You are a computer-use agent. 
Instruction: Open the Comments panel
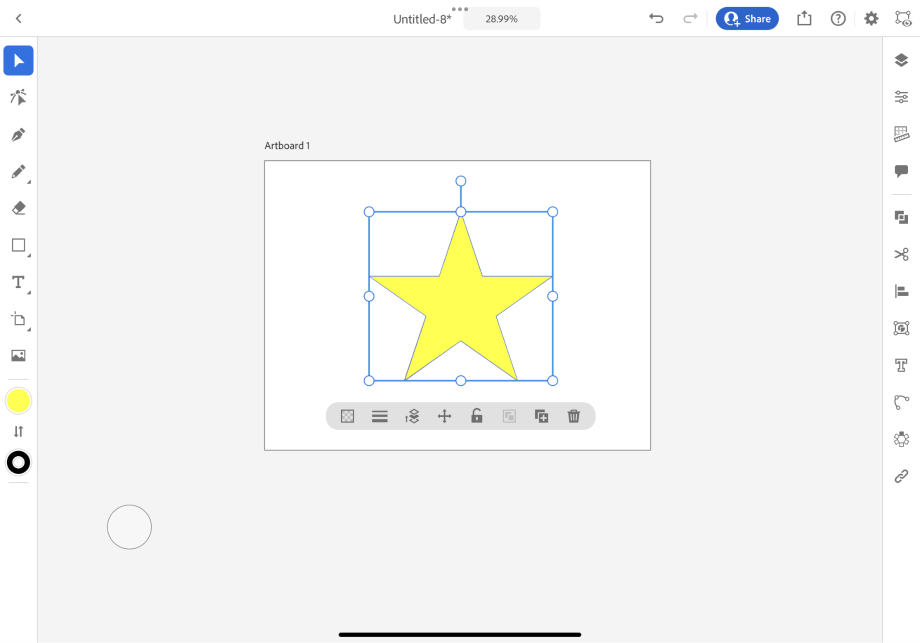coord(901,171)
